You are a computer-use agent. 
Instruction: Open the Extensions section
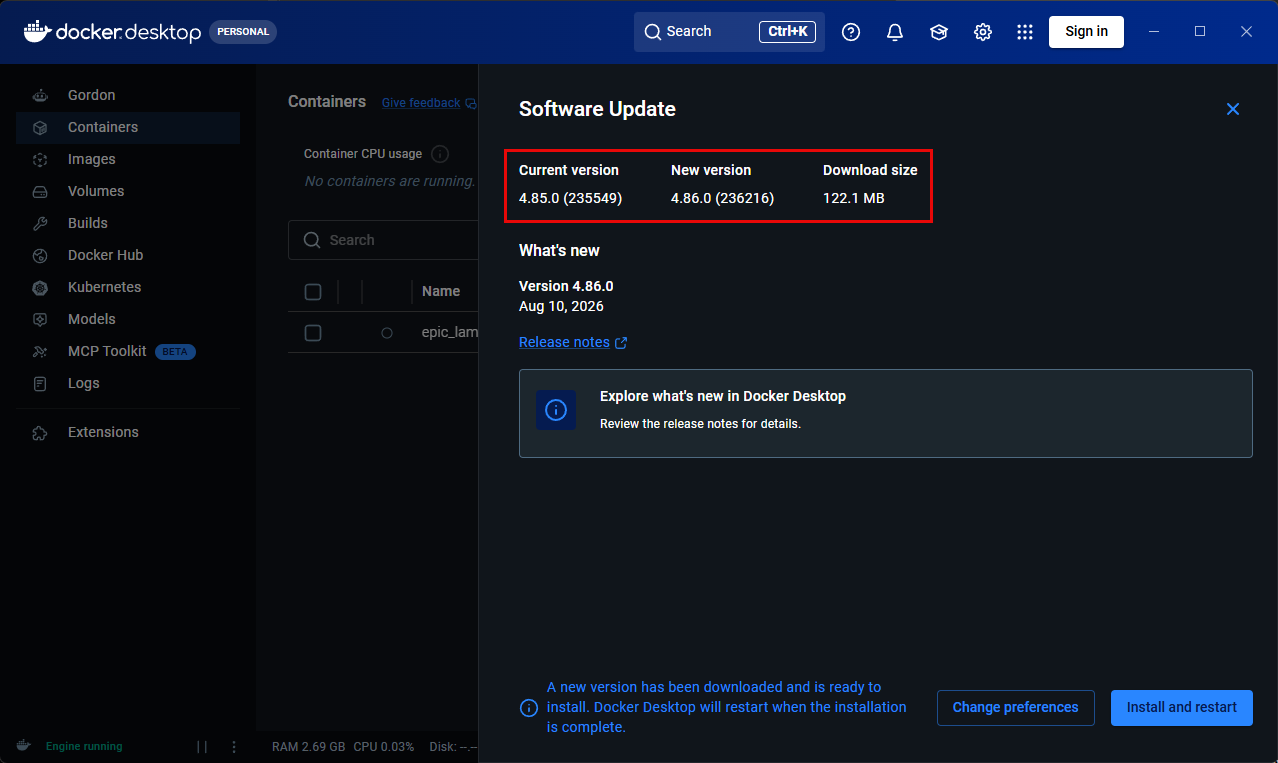128,432
